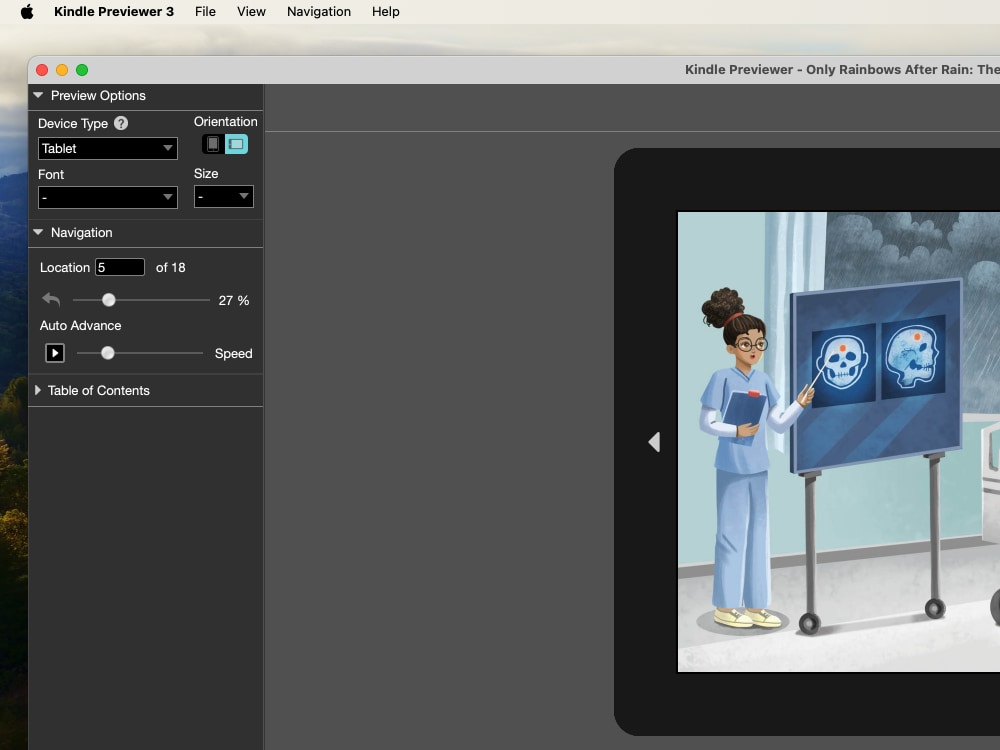Open the View menu
Image resolution: width=1000 pixels, height=750 pixels.
[251, 11]
